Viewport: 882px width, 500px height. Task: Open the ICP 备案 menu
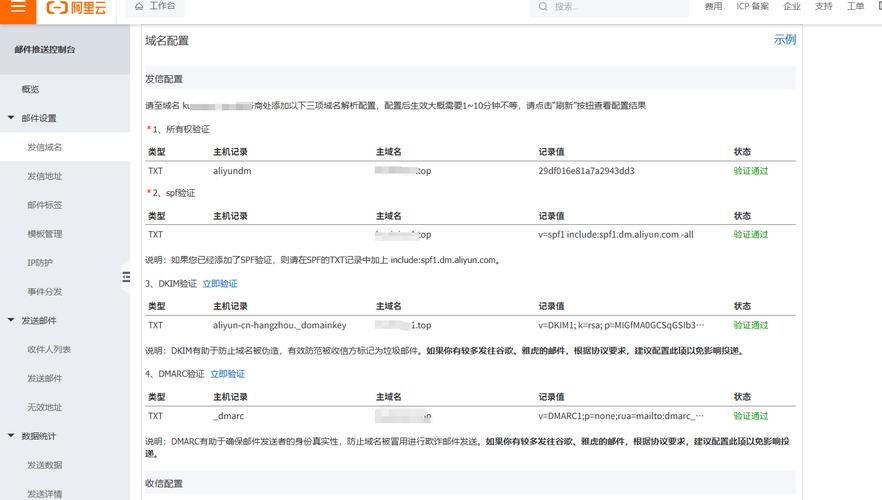tap(752, 6)
